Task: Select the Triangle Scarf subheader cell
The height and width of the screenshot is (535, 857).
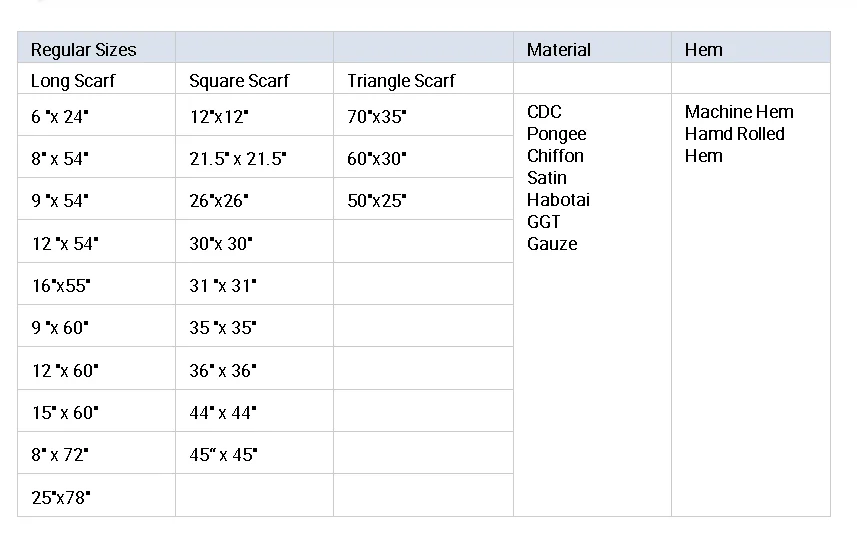Action: click(x=401, y=81)
